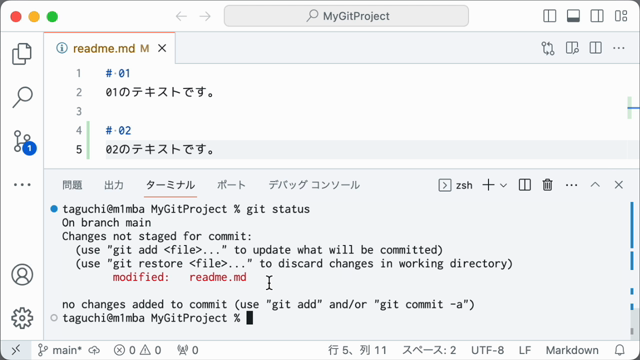Image resolution: width=640 pixels, height=360 pixels.
Task: Click the Open Changes icon in editor toolbar
Action: coord(548,48)
